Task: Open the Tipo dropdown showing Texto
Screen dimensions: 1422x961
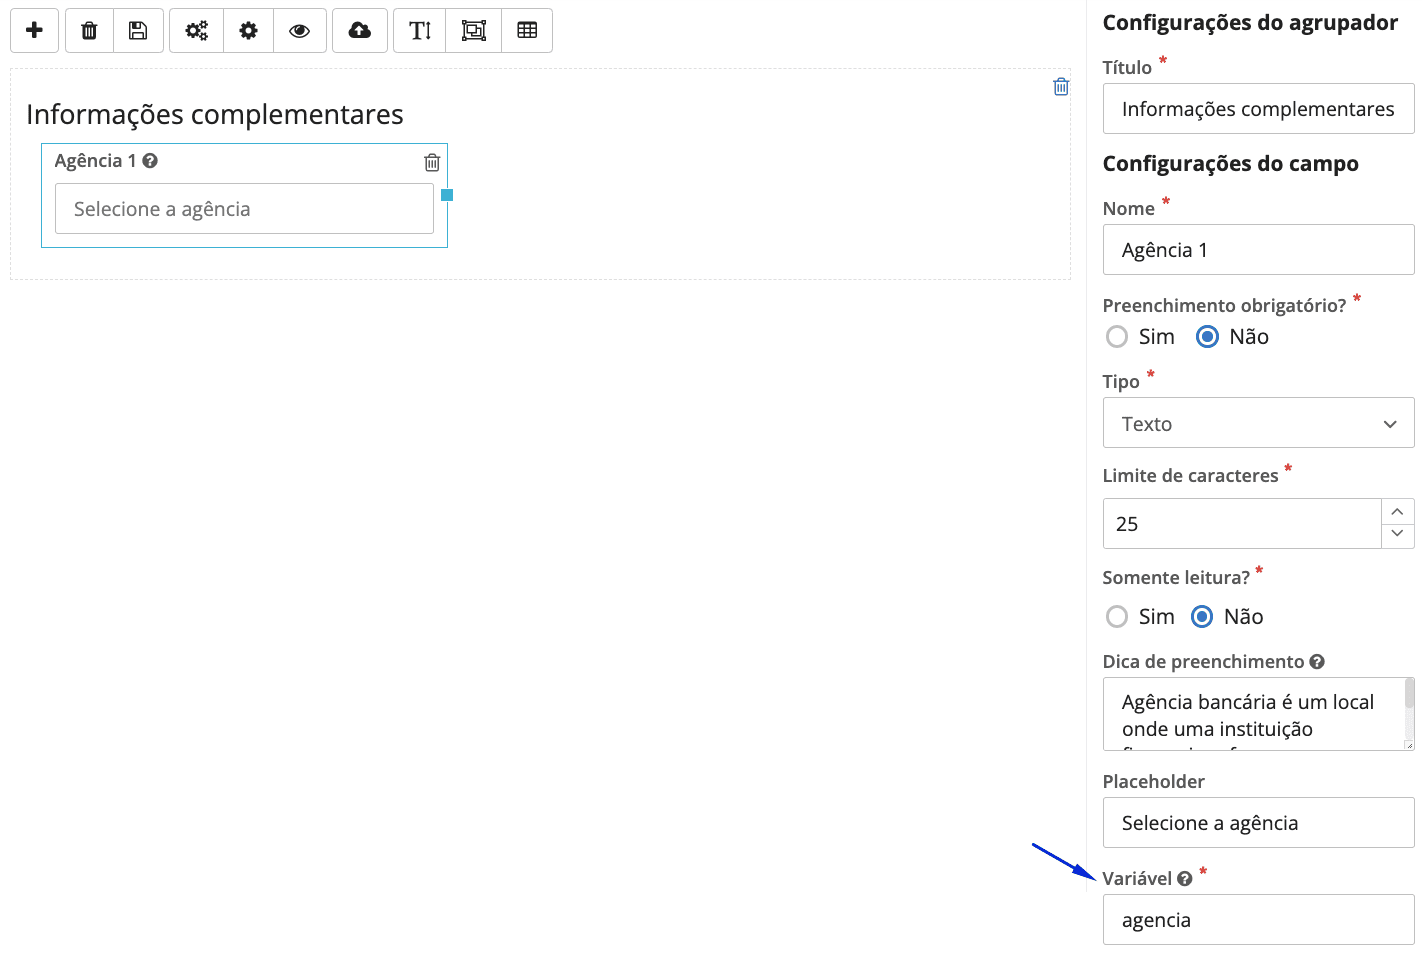Action: tap(1258, 423)
